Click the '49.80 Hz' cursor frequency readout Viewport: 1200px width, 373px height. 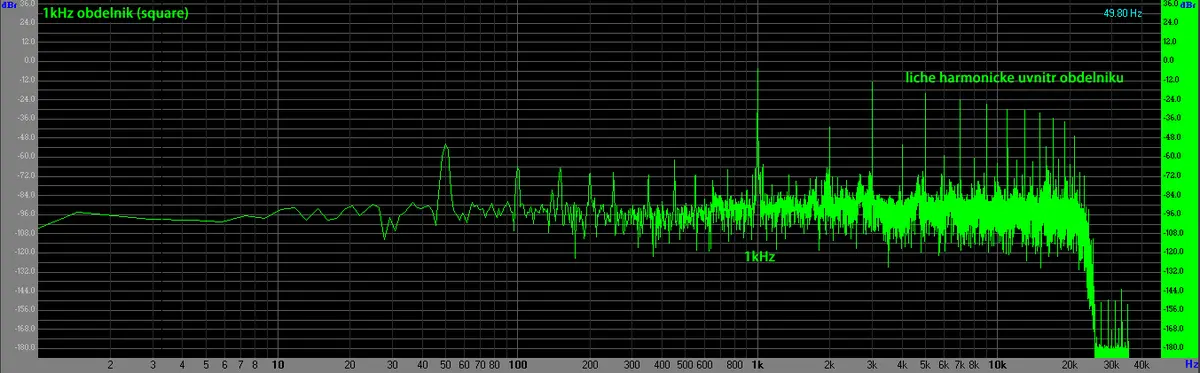point(1123,14)
